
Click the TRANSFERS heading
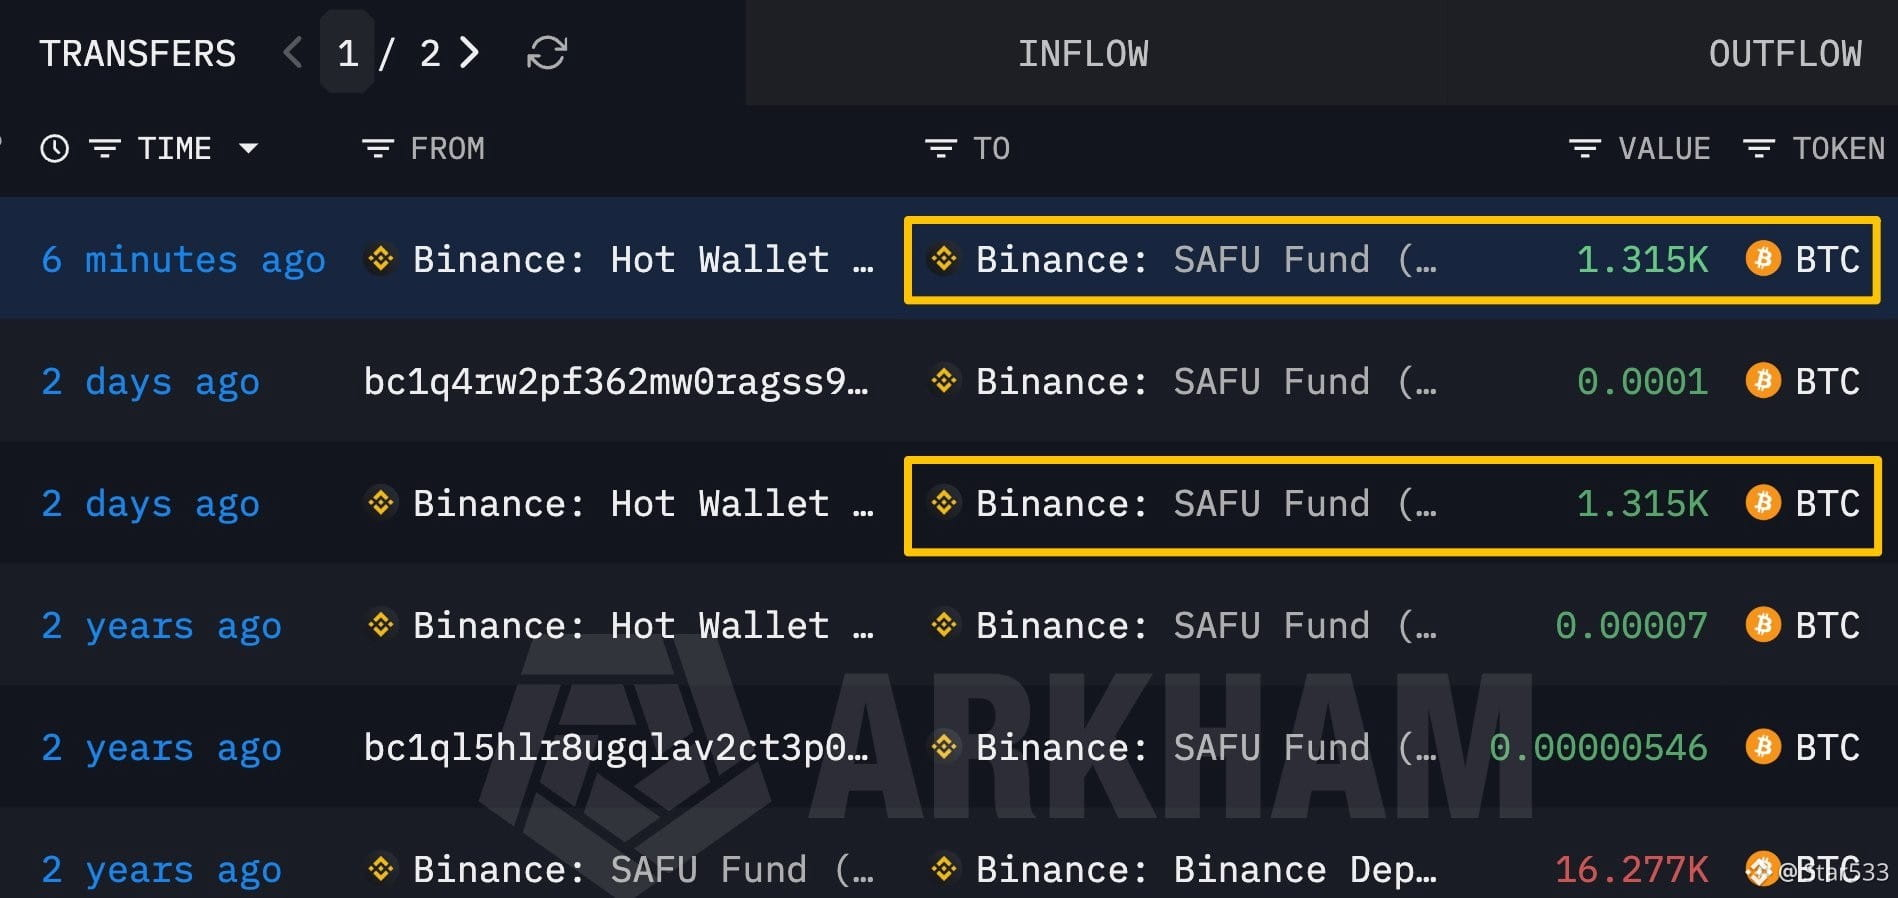[x=138, y=53]
